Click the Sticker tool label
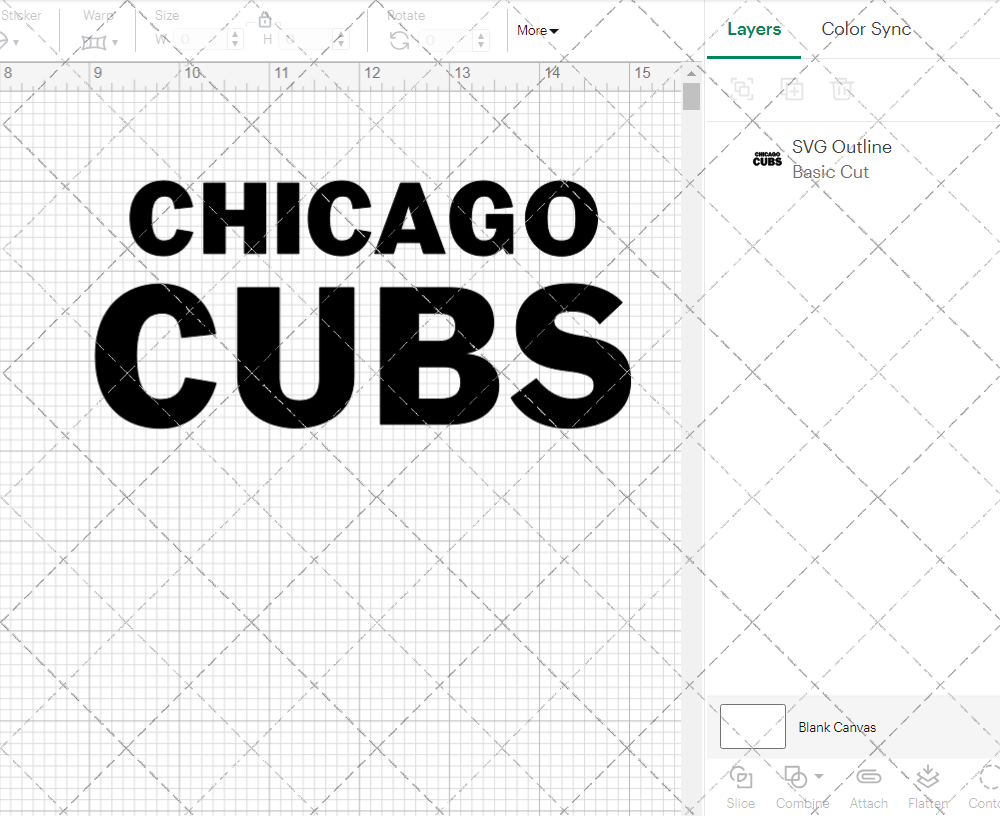1000x816 pixels. pos(23,15)
